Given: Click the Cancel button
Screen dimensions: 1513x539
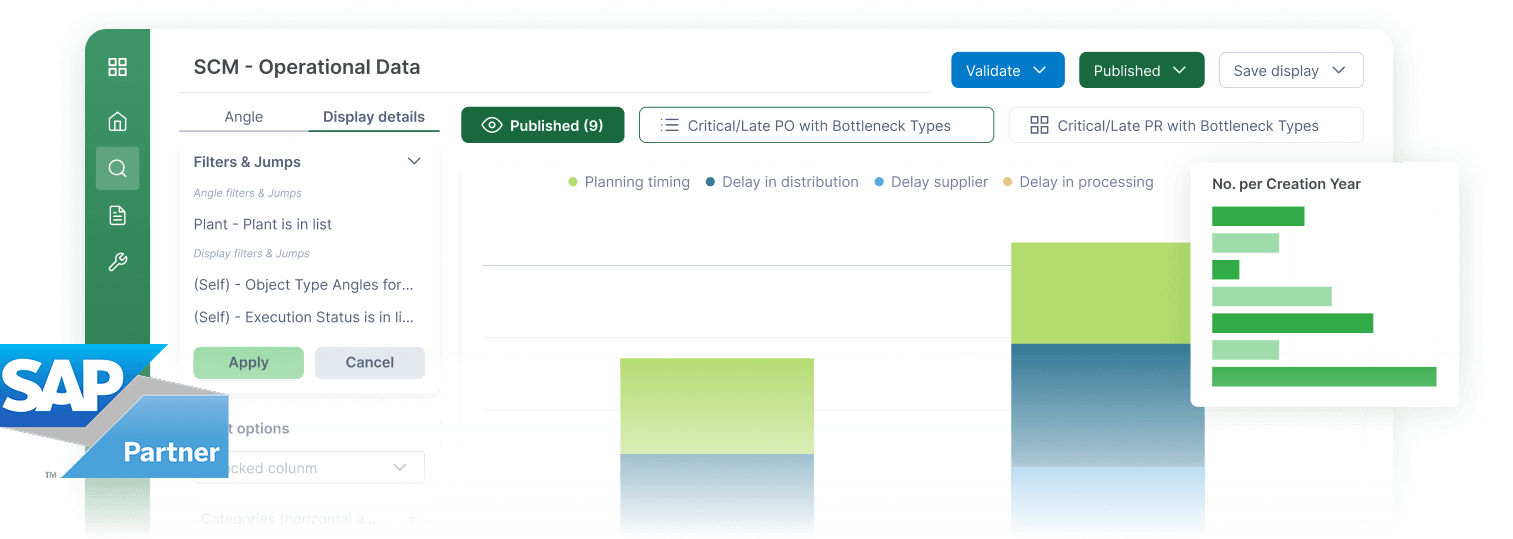Looking at the screenshot, I should pos(369,363).
